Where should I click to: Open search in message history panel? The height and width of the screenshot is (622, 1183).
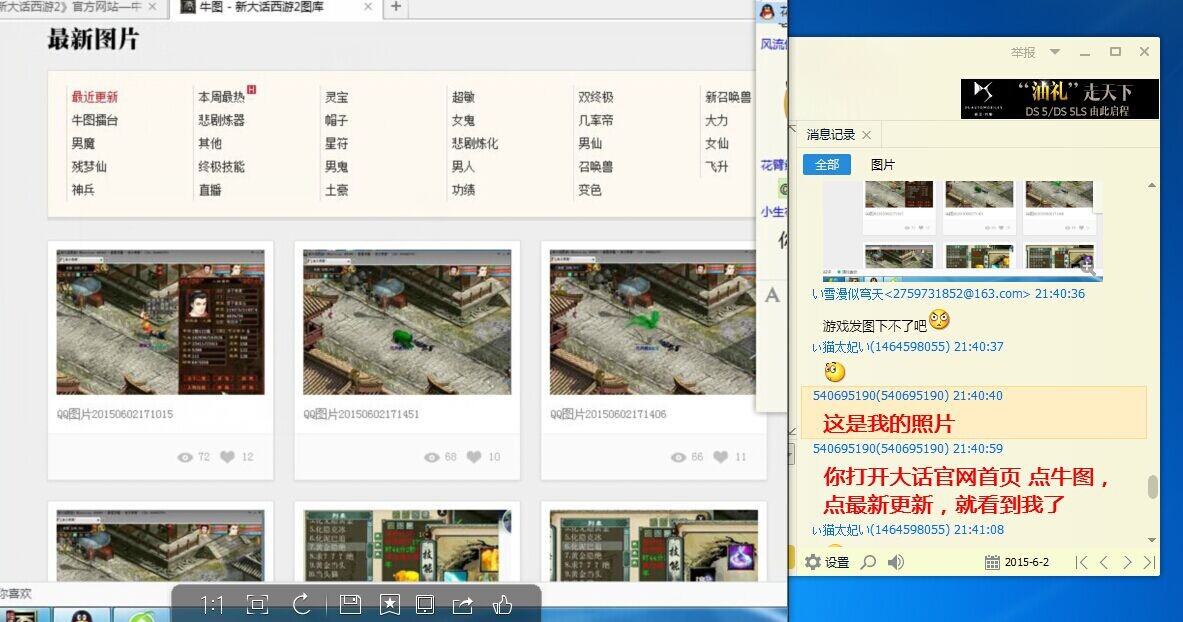[868, 562]
